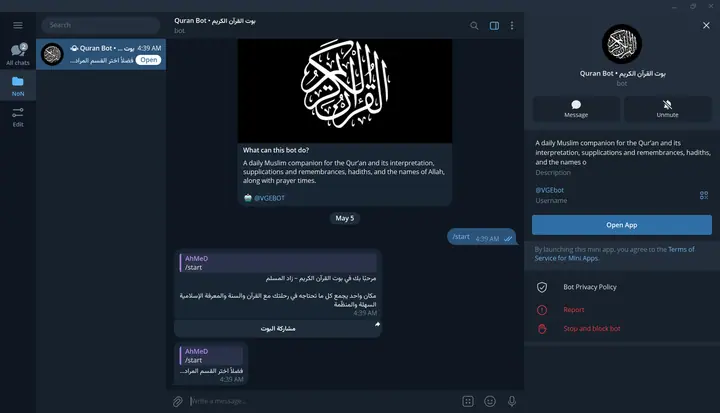Click the chat list Search field
720x413 pixels.
101,25
